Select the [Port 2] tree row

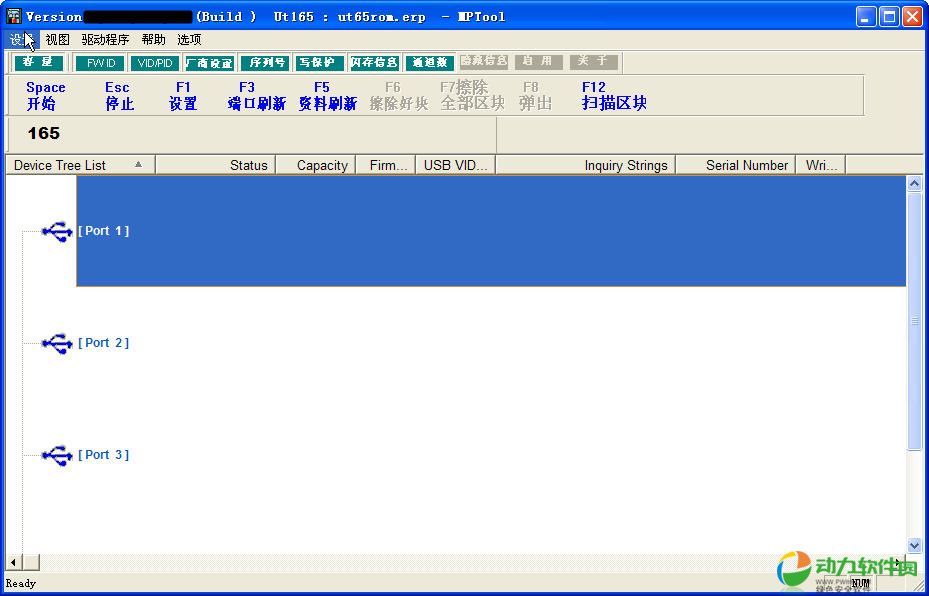[x=103, y=342]
